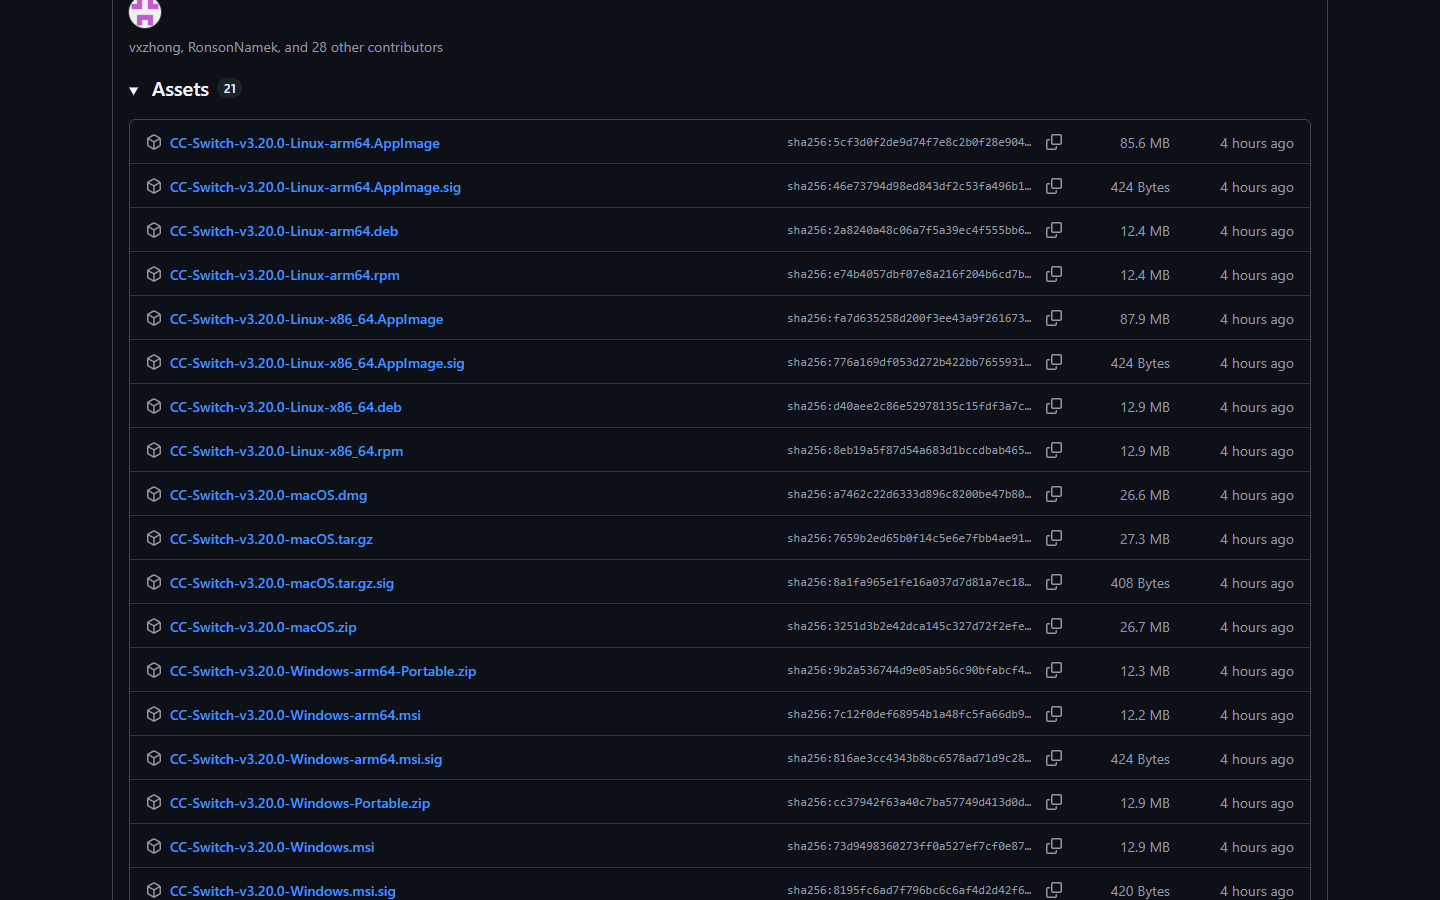Copy sha256 for Linux-x86_64.AppImage
Screen dimensions: 1440x900
point(1054,318)
